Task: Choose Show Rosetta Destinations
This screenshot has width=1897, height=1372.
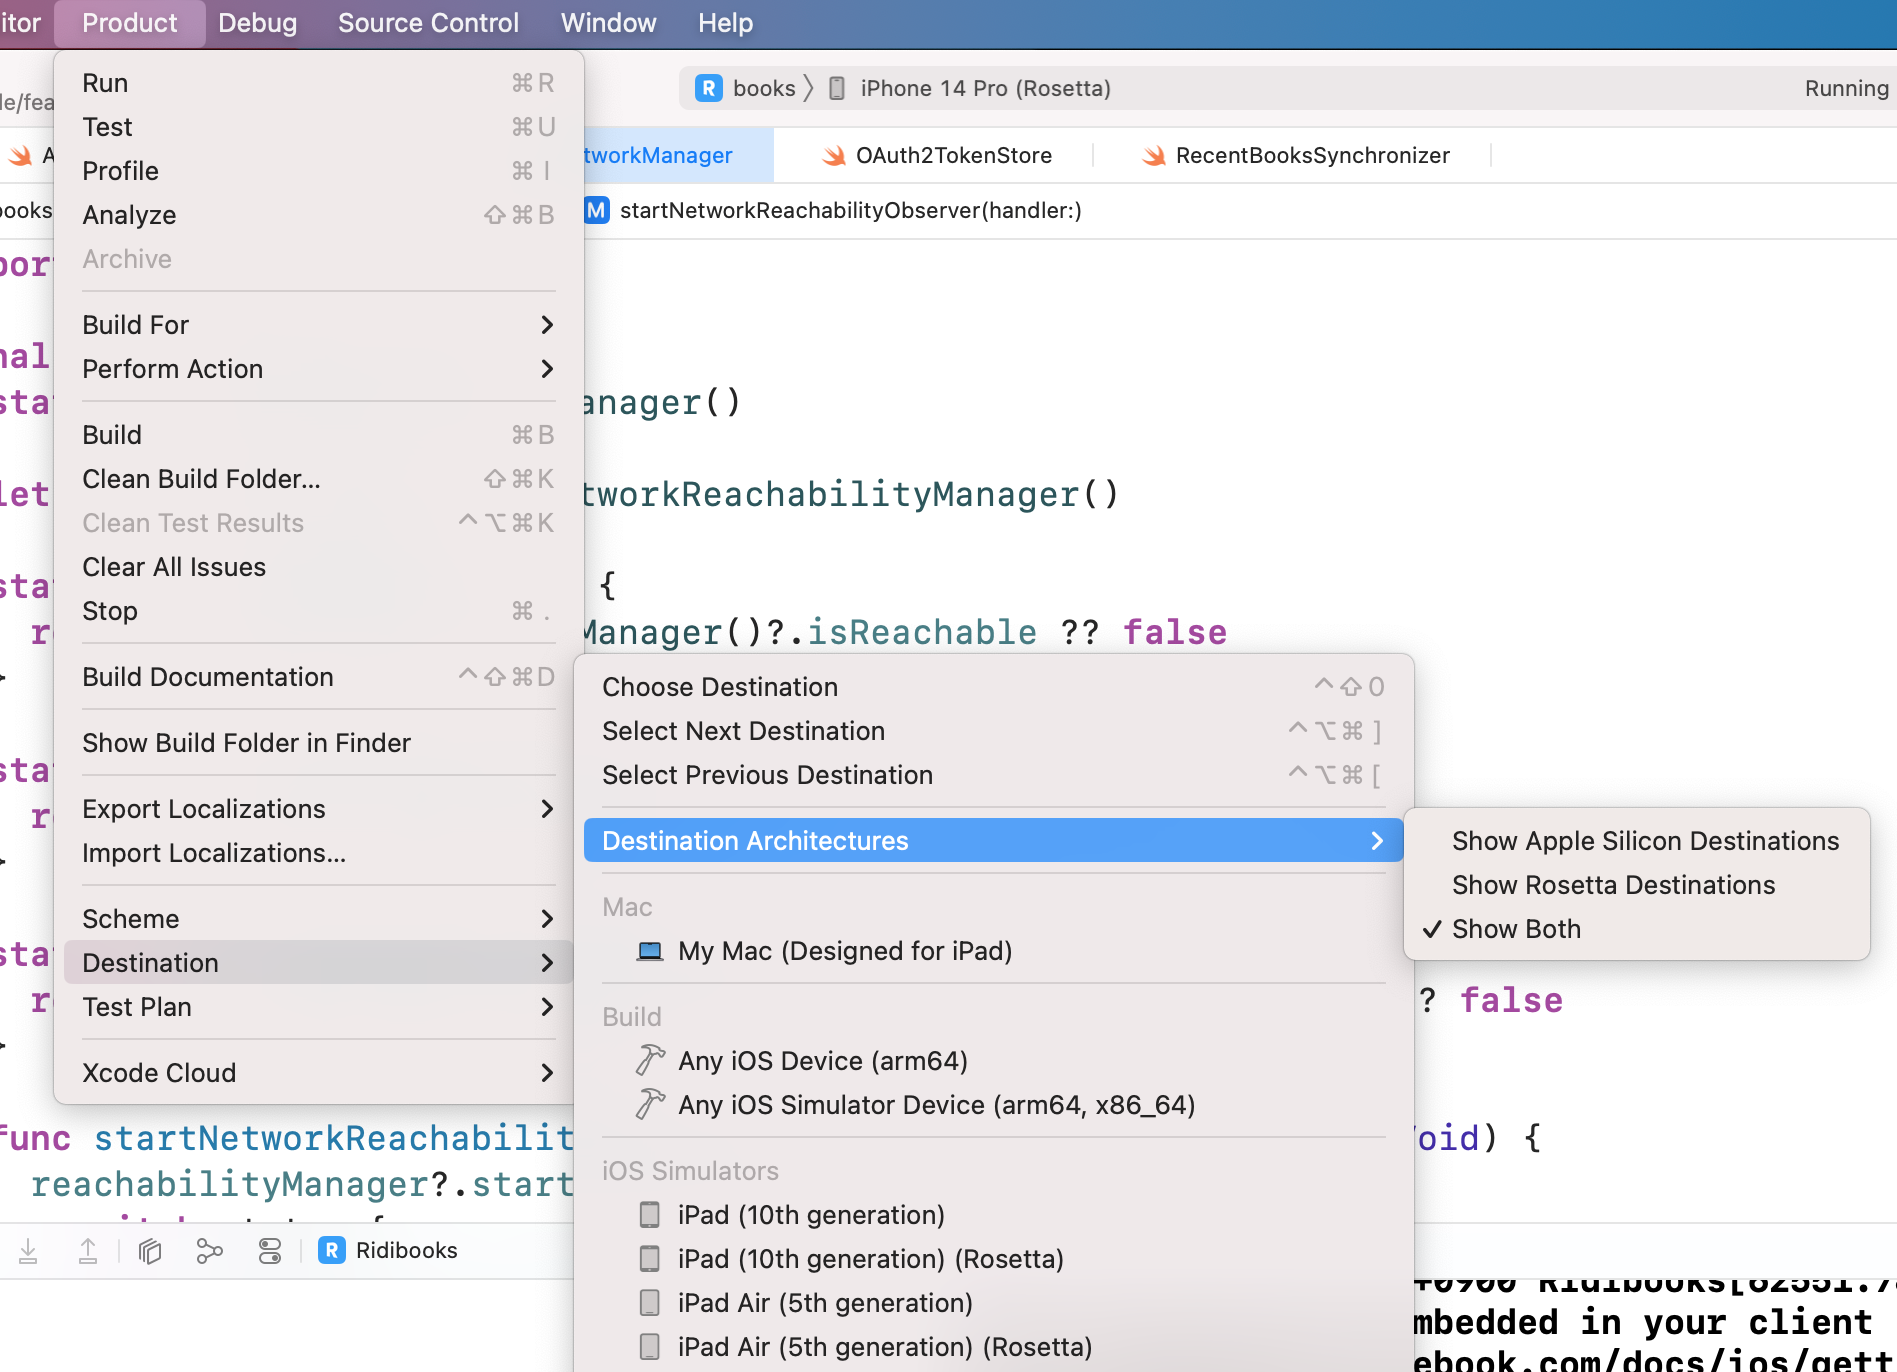Action: pos(1613,885)
